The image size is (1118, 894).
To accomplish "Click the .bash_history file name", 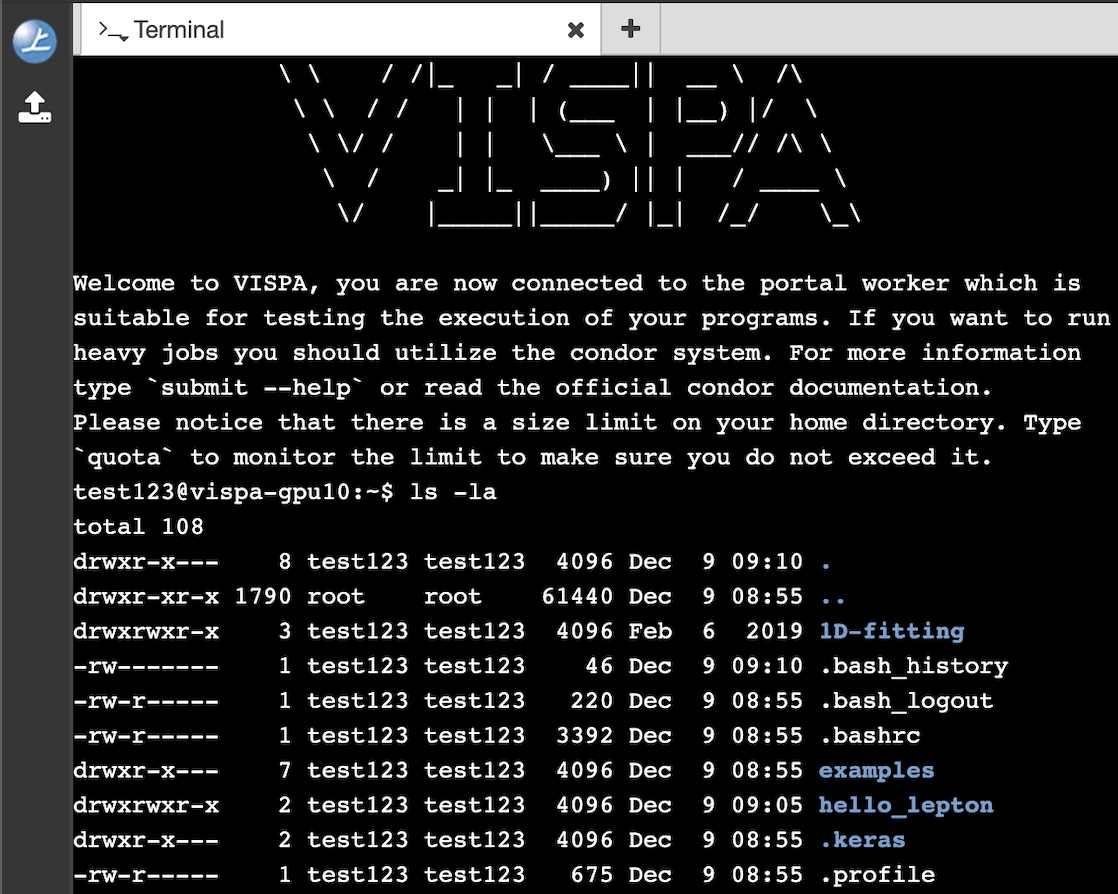I will click(912, 666).
